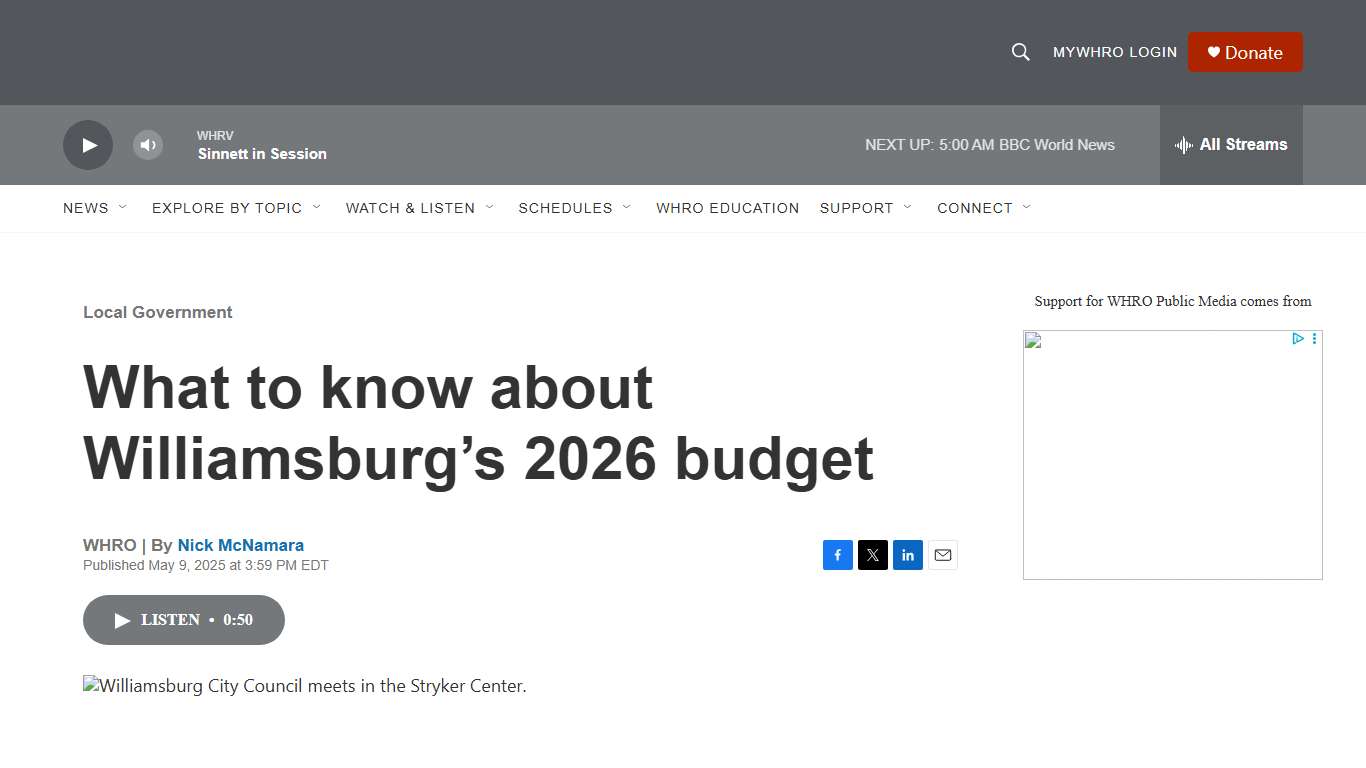Mute the stream audio
The height and width of the screenshot is (768, 1366).
pyautogui.click(x=147, y=145)
